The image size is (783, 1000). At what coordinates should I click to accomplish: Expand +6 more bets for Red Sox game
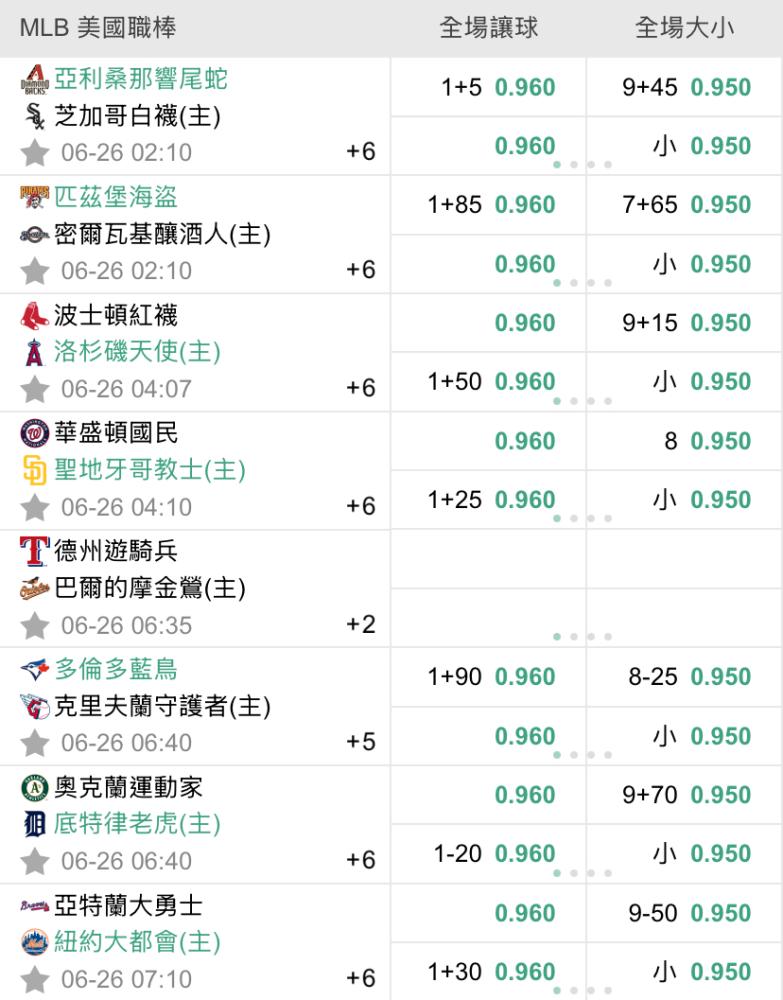361,388
